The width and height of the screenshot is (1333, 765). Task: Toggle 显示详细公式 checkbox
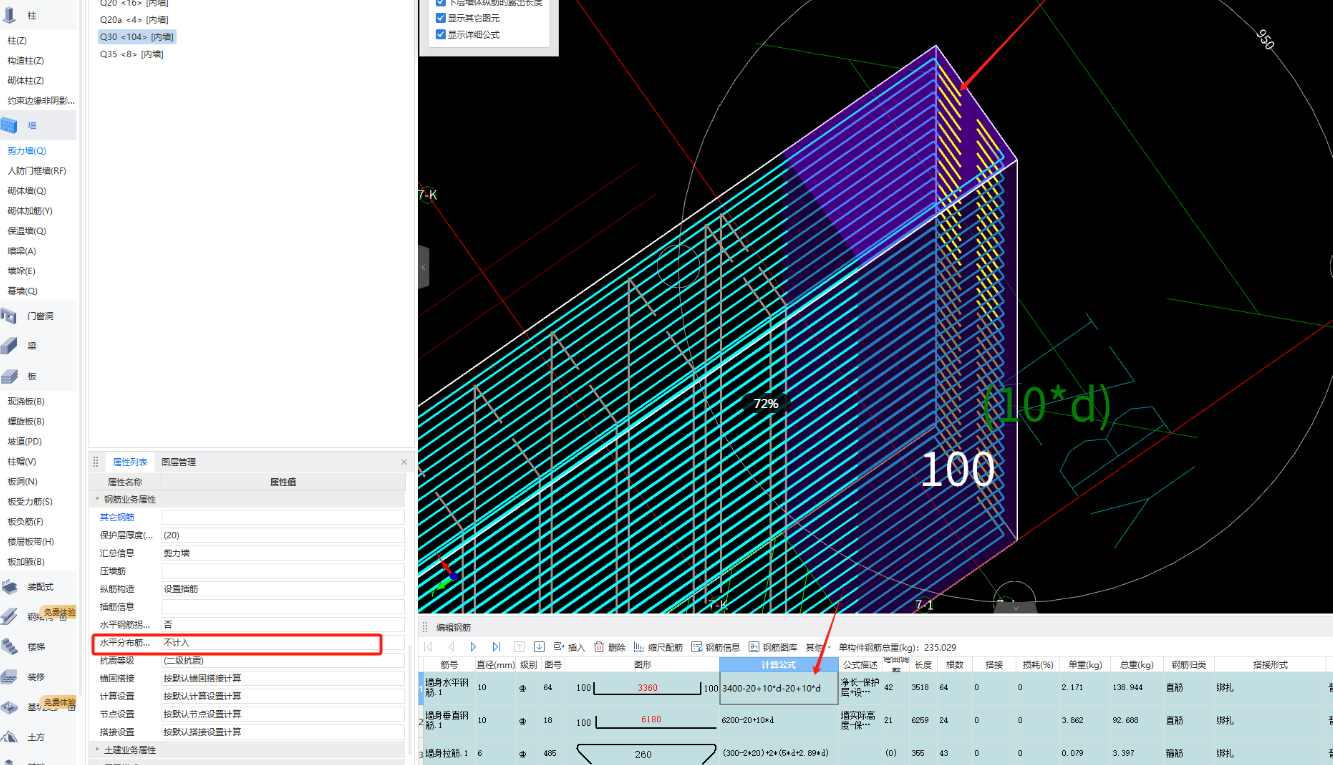[441, 34]
